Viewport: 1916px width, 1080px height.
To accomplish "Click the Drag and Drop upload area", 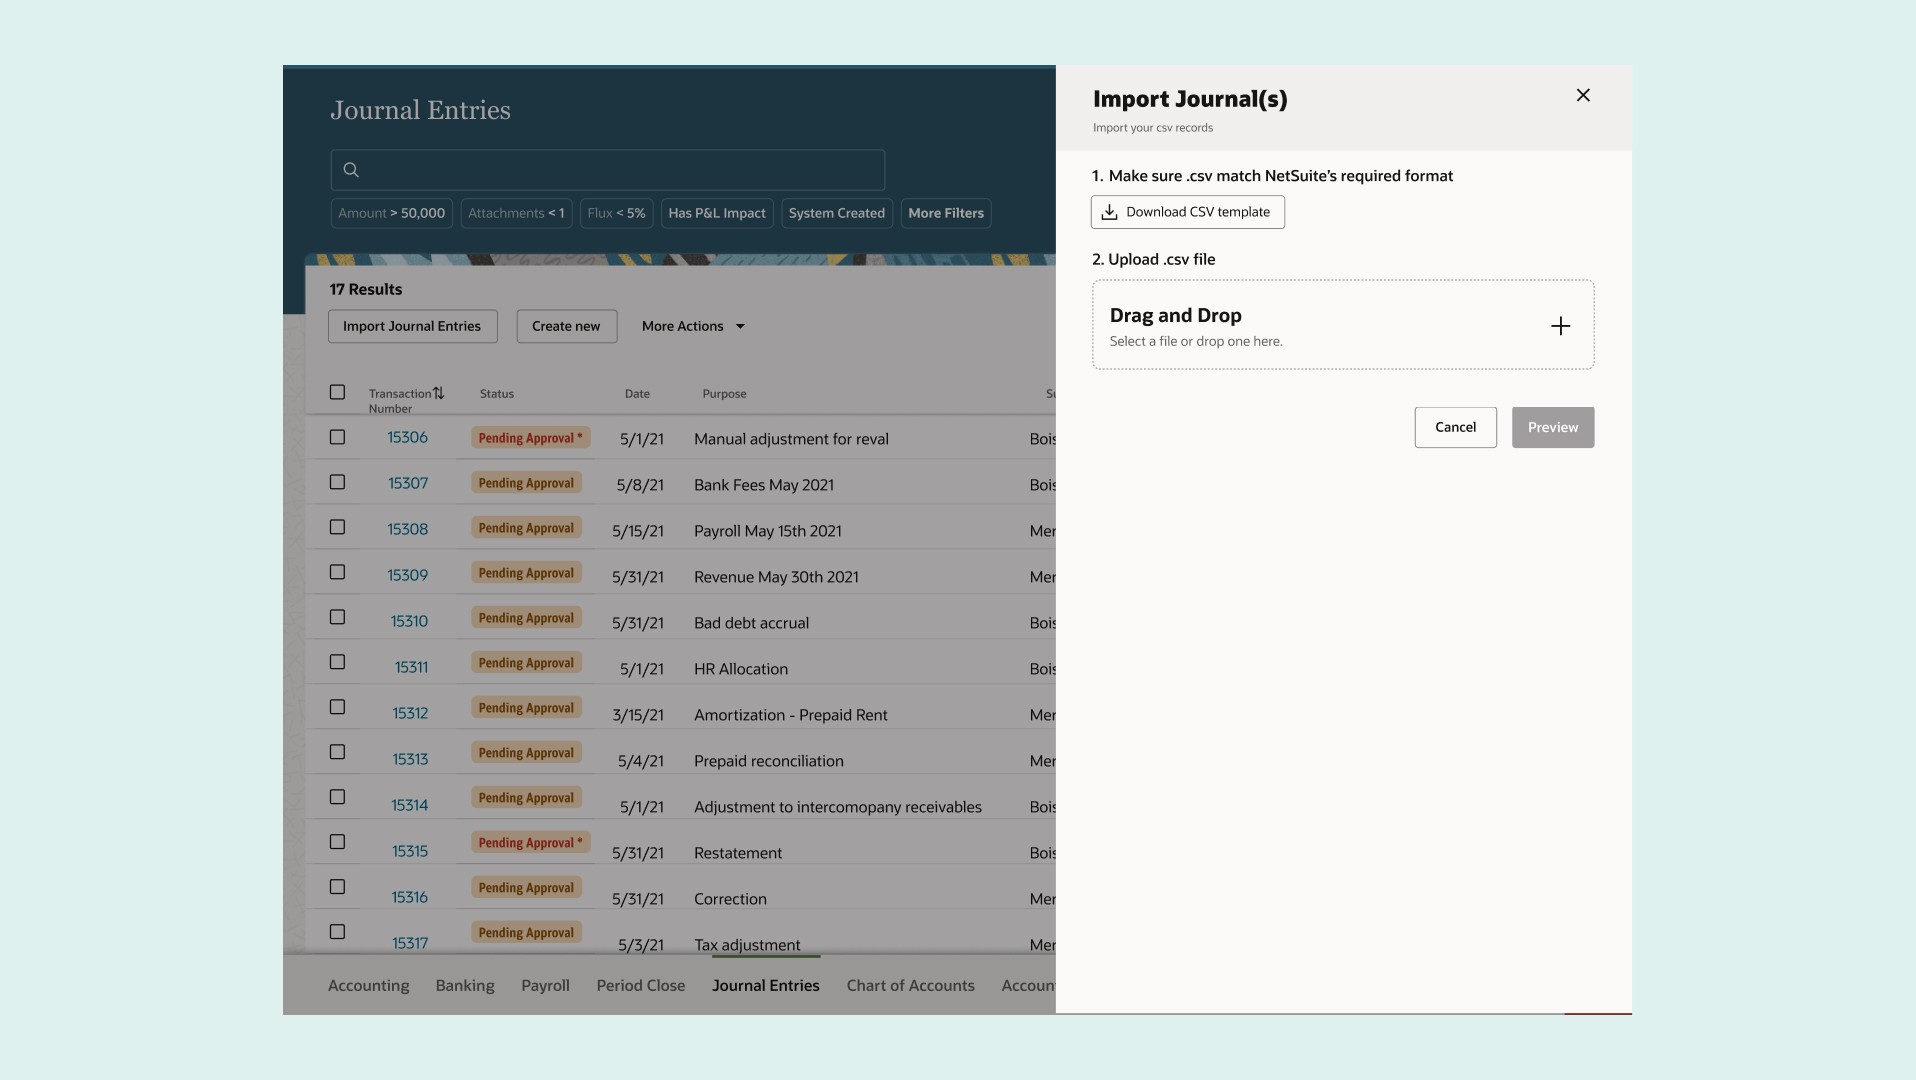I will point(1343,325).
